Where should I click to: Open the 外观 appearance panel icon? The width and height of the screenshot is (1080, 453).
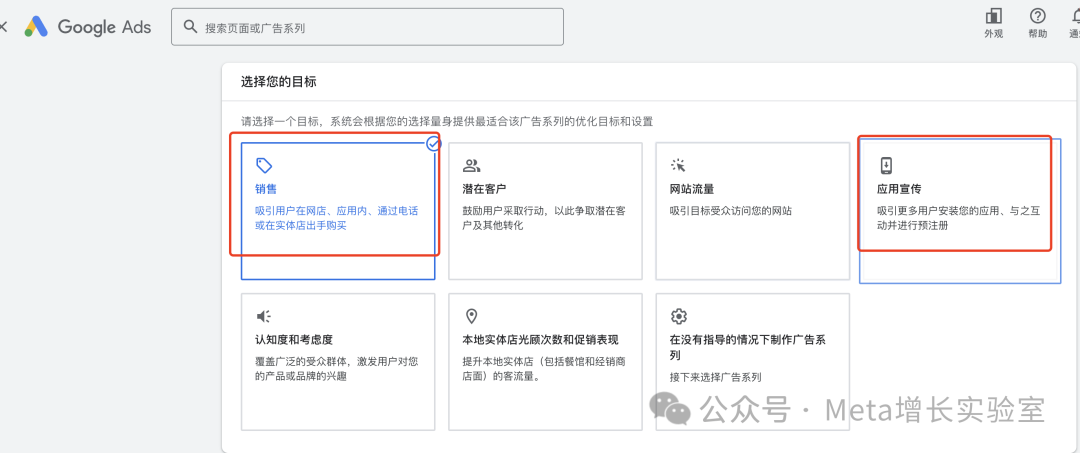993,16
